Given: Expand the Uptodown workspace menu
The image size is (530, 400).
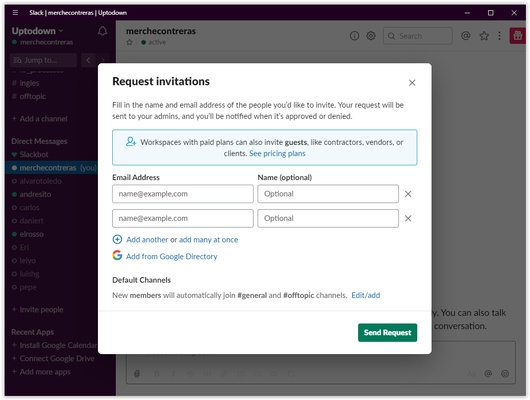Looking at the screenshot, I should tap(38, 31).
